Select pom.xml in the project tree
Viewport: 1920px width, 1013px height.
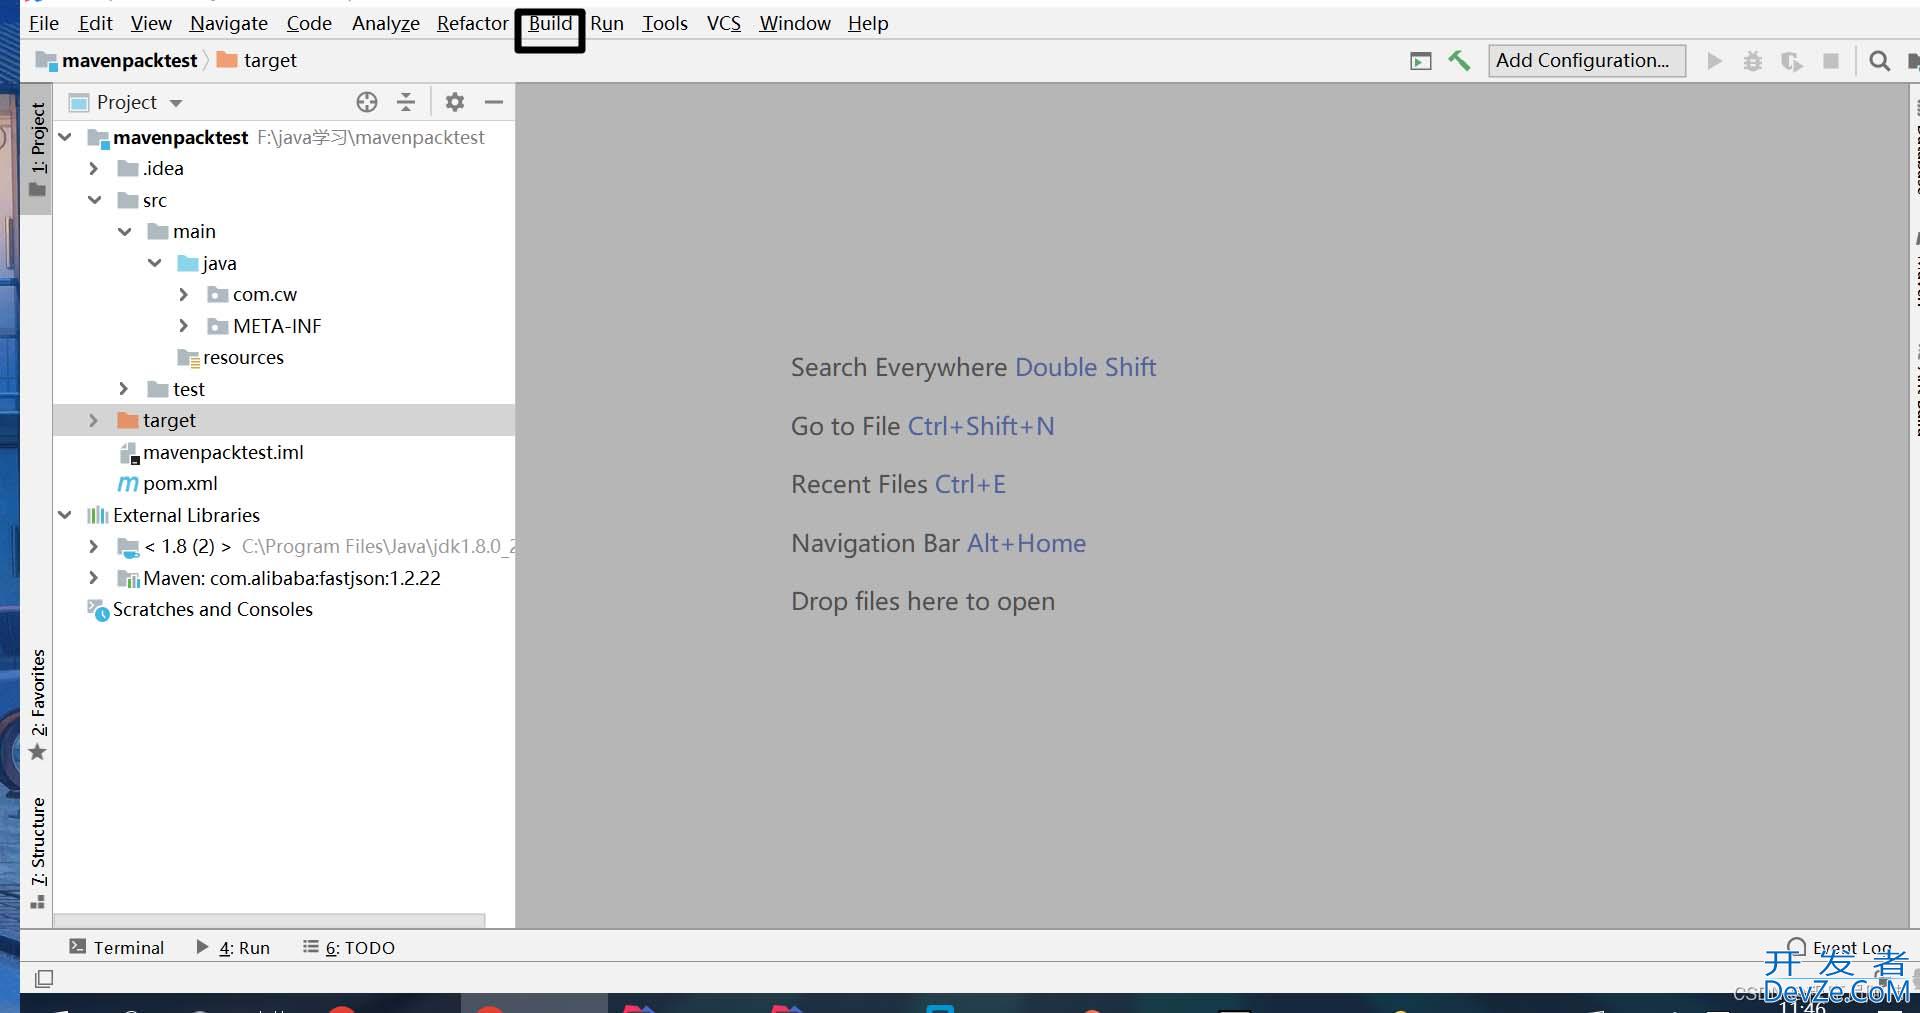284,484
